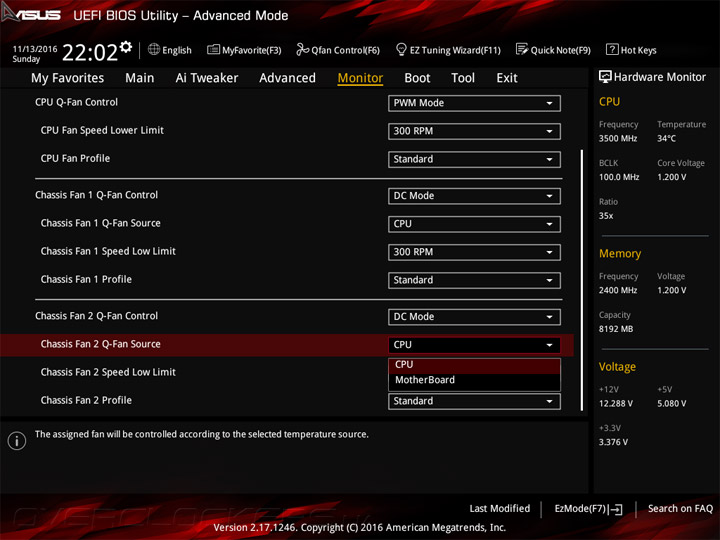The width and height of the screenshot is (720, 540).
Task: Switch to EzMode(F7)
Action: 588,509
